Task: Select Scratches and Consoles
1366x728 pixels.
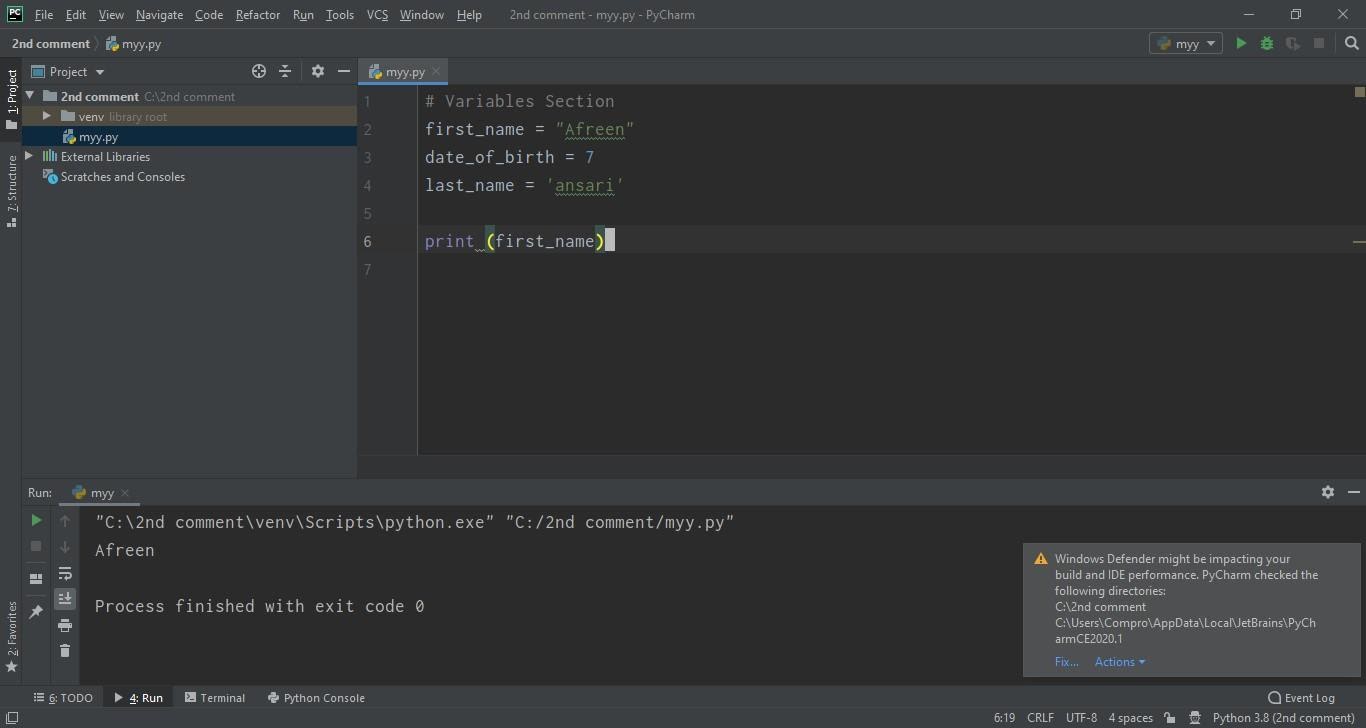Action: (x=123, y=177)
